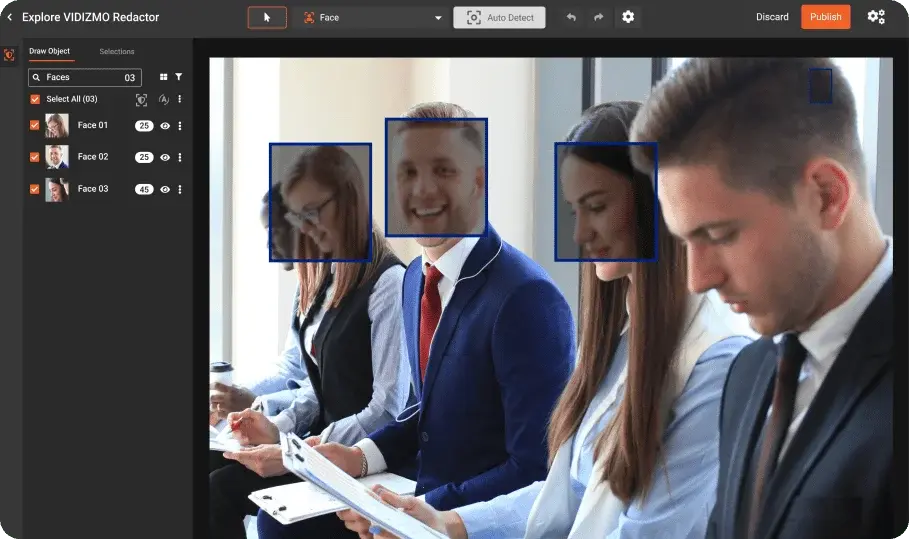Image resolution: width=909 pixels, height=539 pixels.
Task: Open more options for Face 01
Action: coord(180,126)
